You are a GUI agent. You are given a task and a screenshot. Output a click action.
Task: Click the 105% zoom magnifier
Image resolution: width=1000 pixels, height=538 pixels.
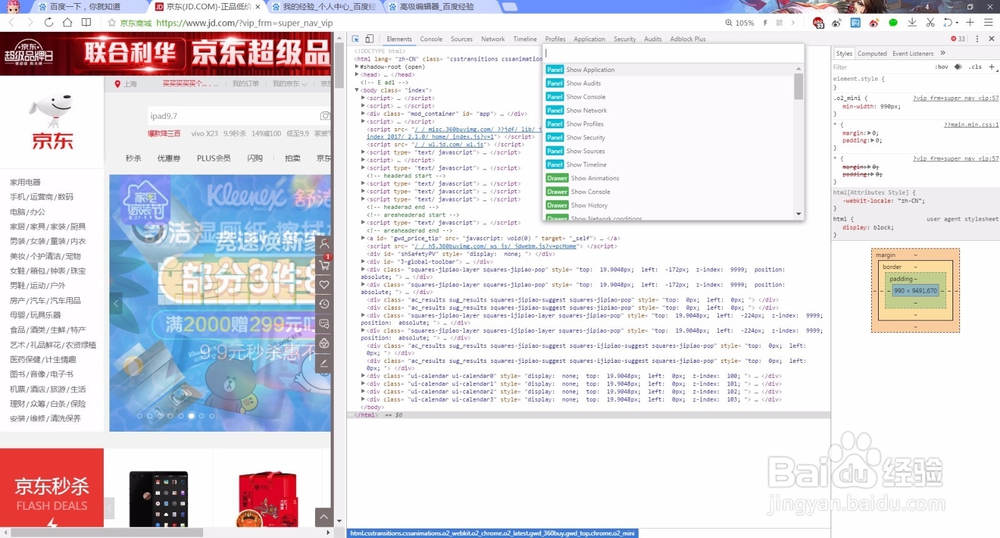tap(728, 22)
